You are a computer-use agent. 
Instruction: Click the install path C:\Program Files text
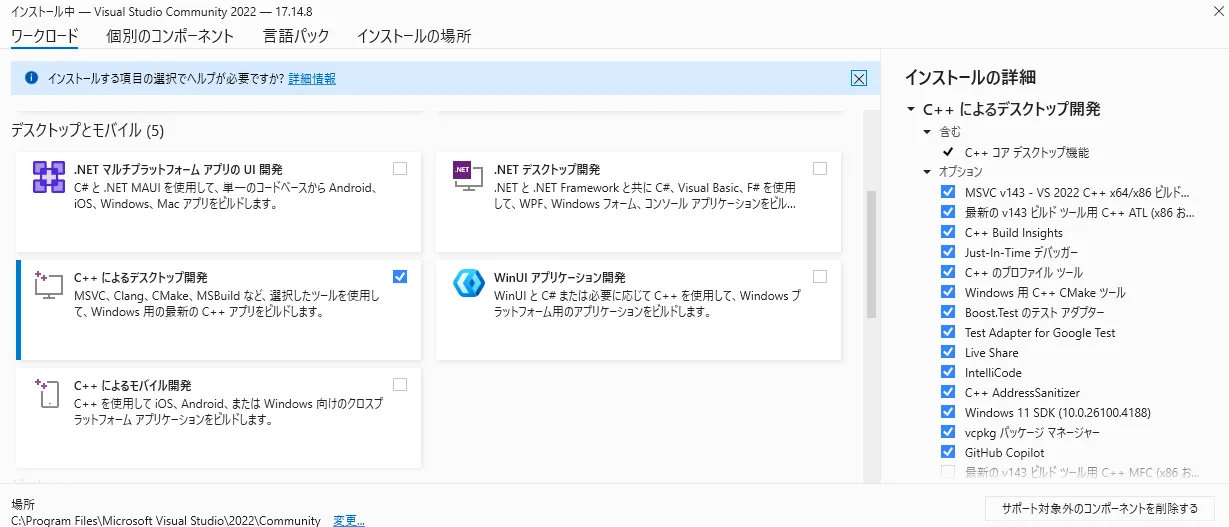166,520
